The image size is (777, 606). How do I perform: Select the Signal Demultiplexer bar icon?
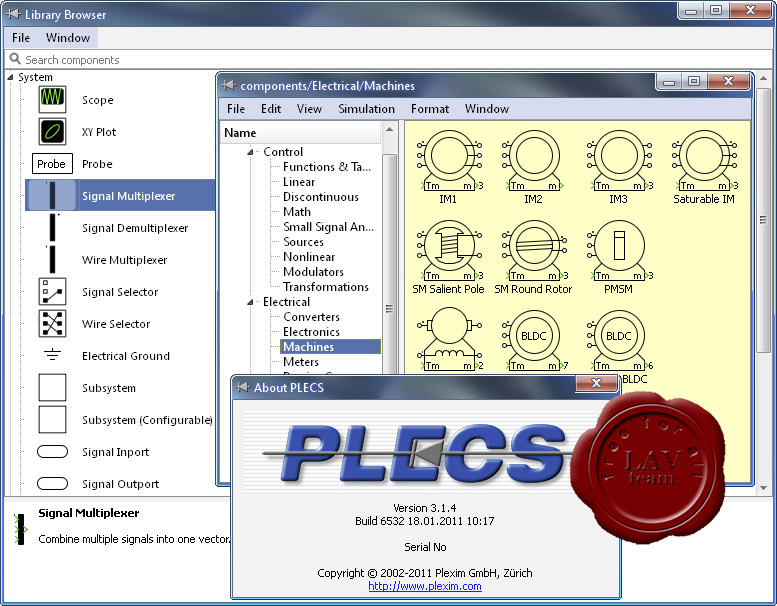(x=53, y=227)
